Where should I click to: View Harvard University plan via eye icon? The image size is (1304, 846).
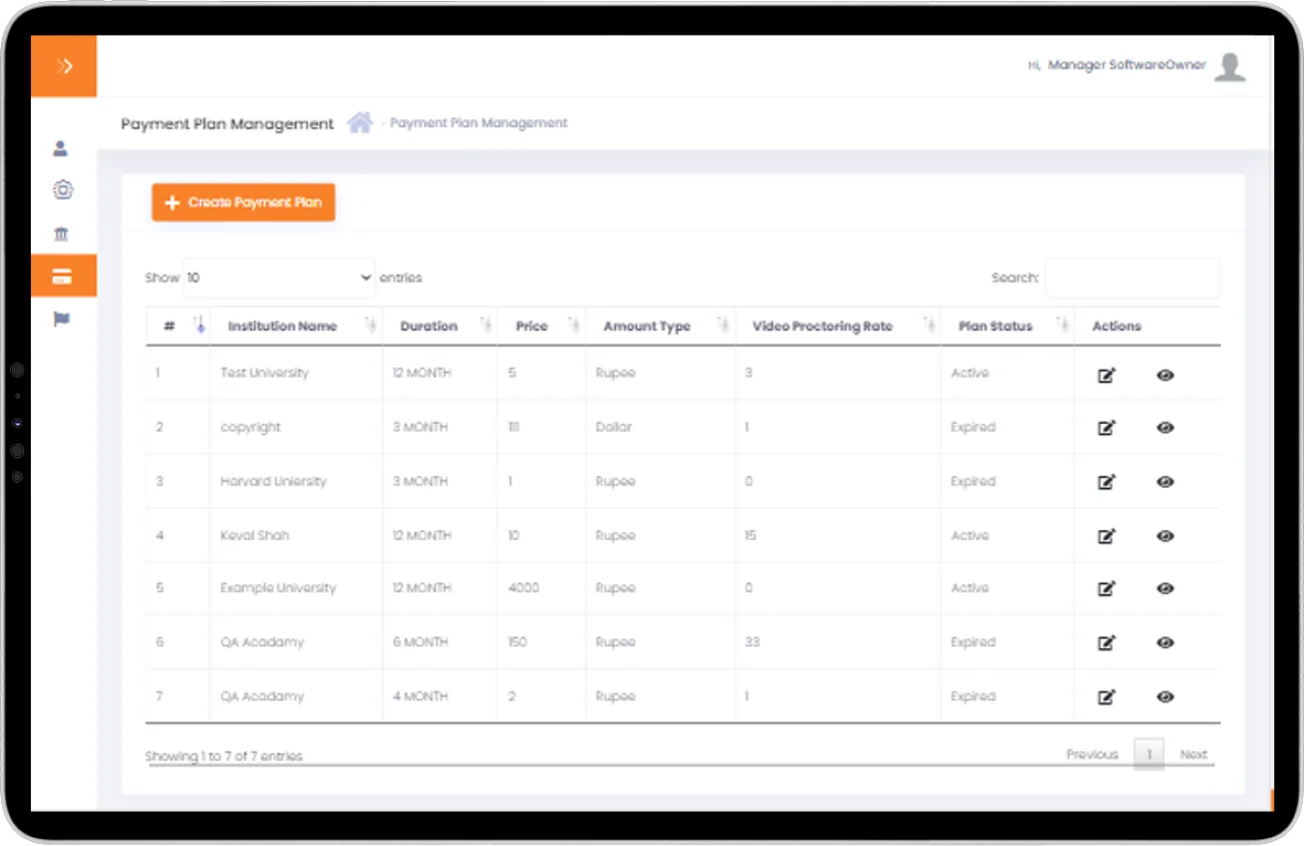tap(1164, 482)
